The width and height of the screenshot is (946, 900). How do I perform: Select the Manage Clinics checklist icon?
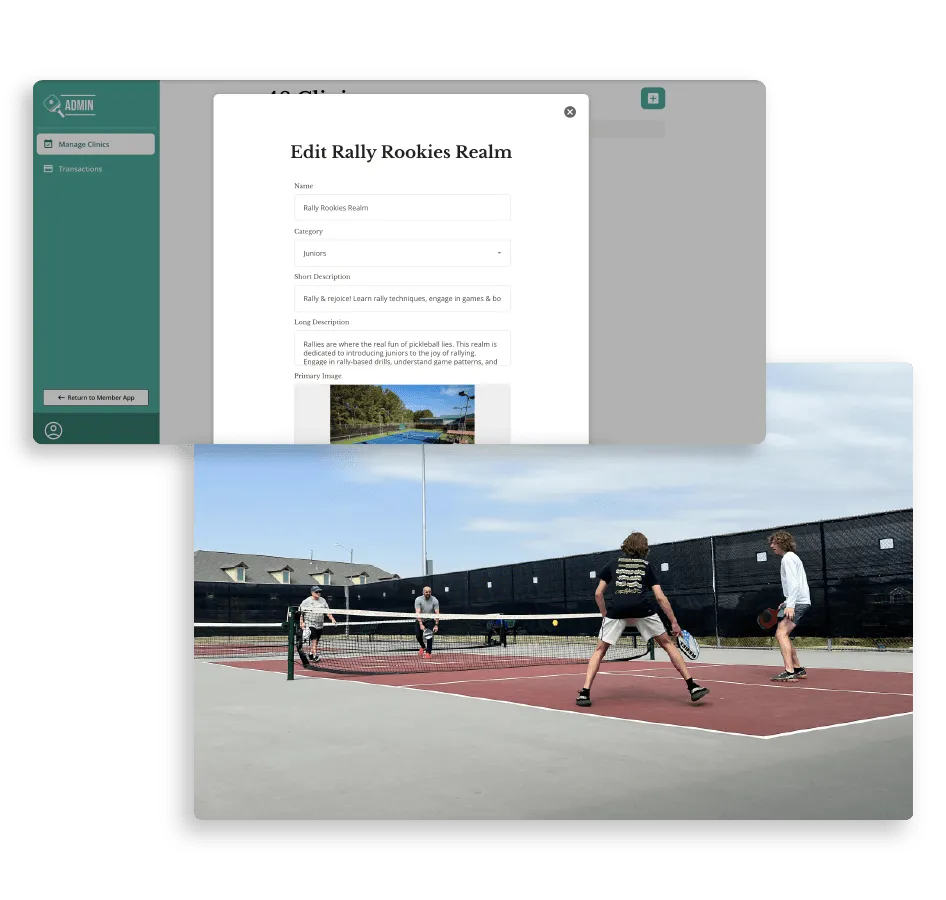[48, 144]
